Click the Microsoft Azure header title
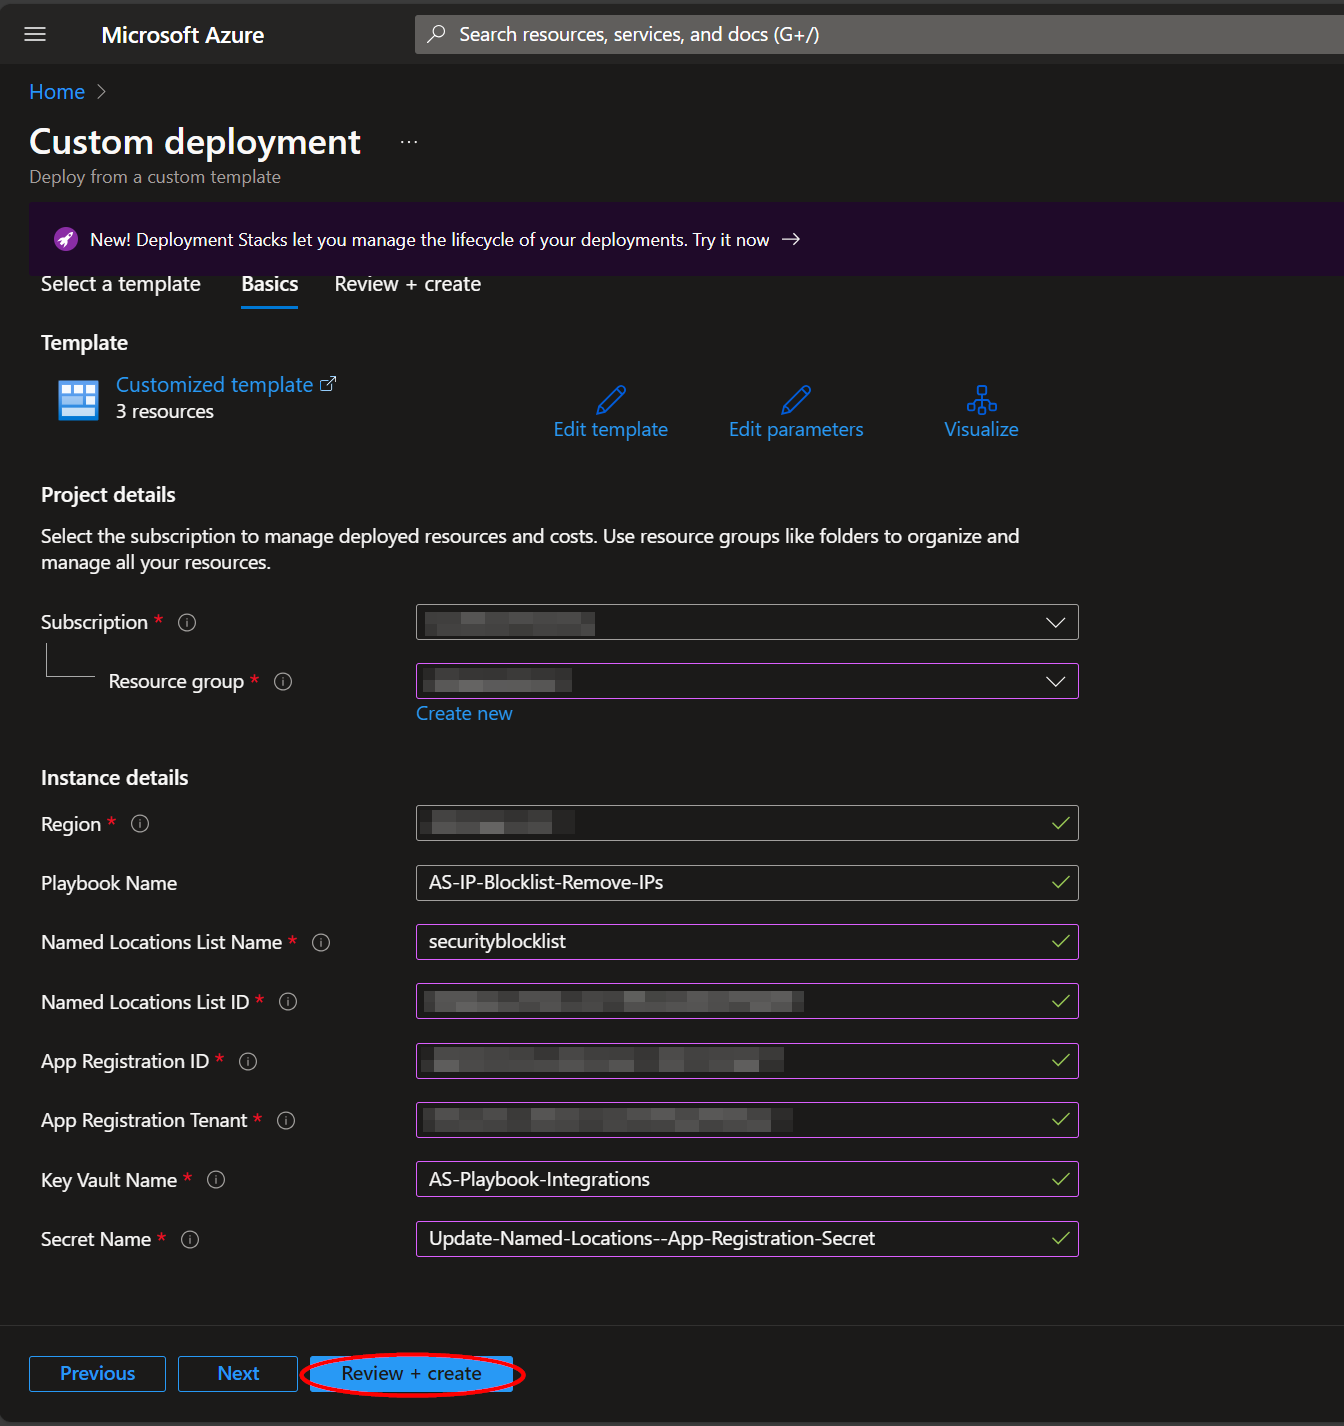This screenshot has height=1426, width=1344. tap(183, 35)
